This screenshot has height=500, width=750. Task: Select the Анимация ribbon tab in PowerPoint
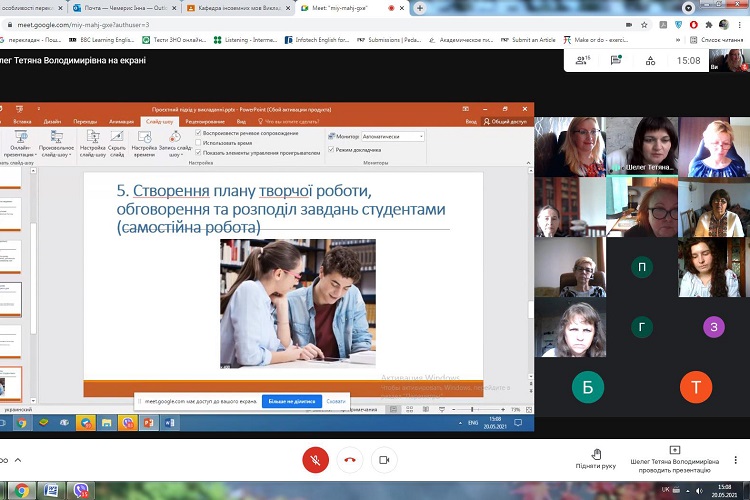(x=121, y=122)
